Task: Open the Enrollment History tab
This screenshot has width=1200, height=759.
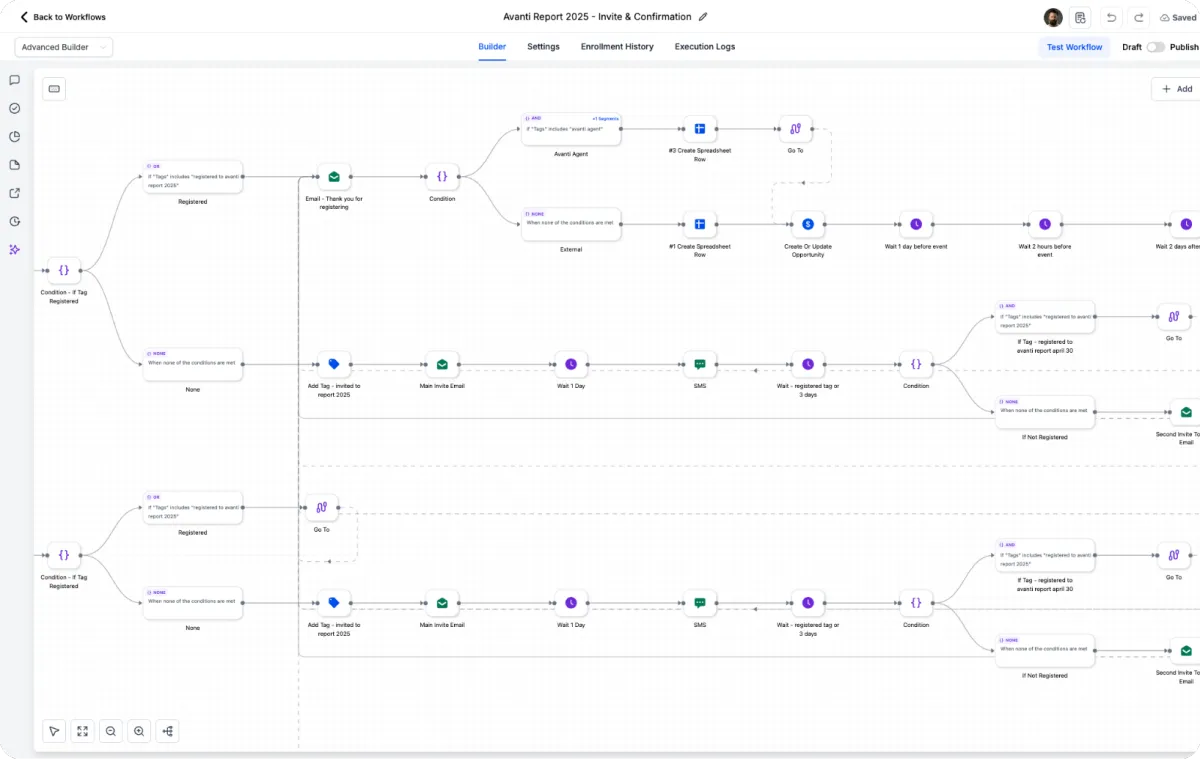Action: 617,47
